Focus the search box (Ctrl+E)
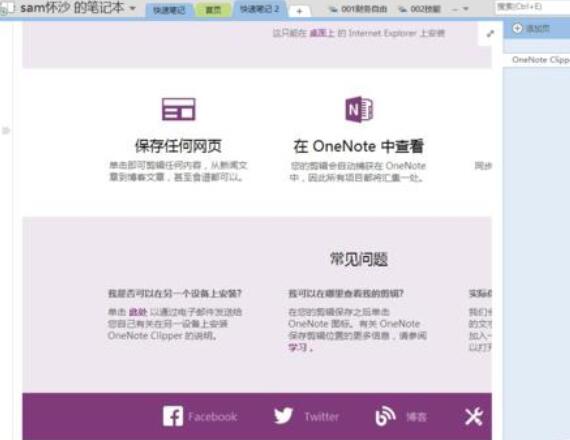The width and height of the screenshot is (570, 440). point(532,7)
